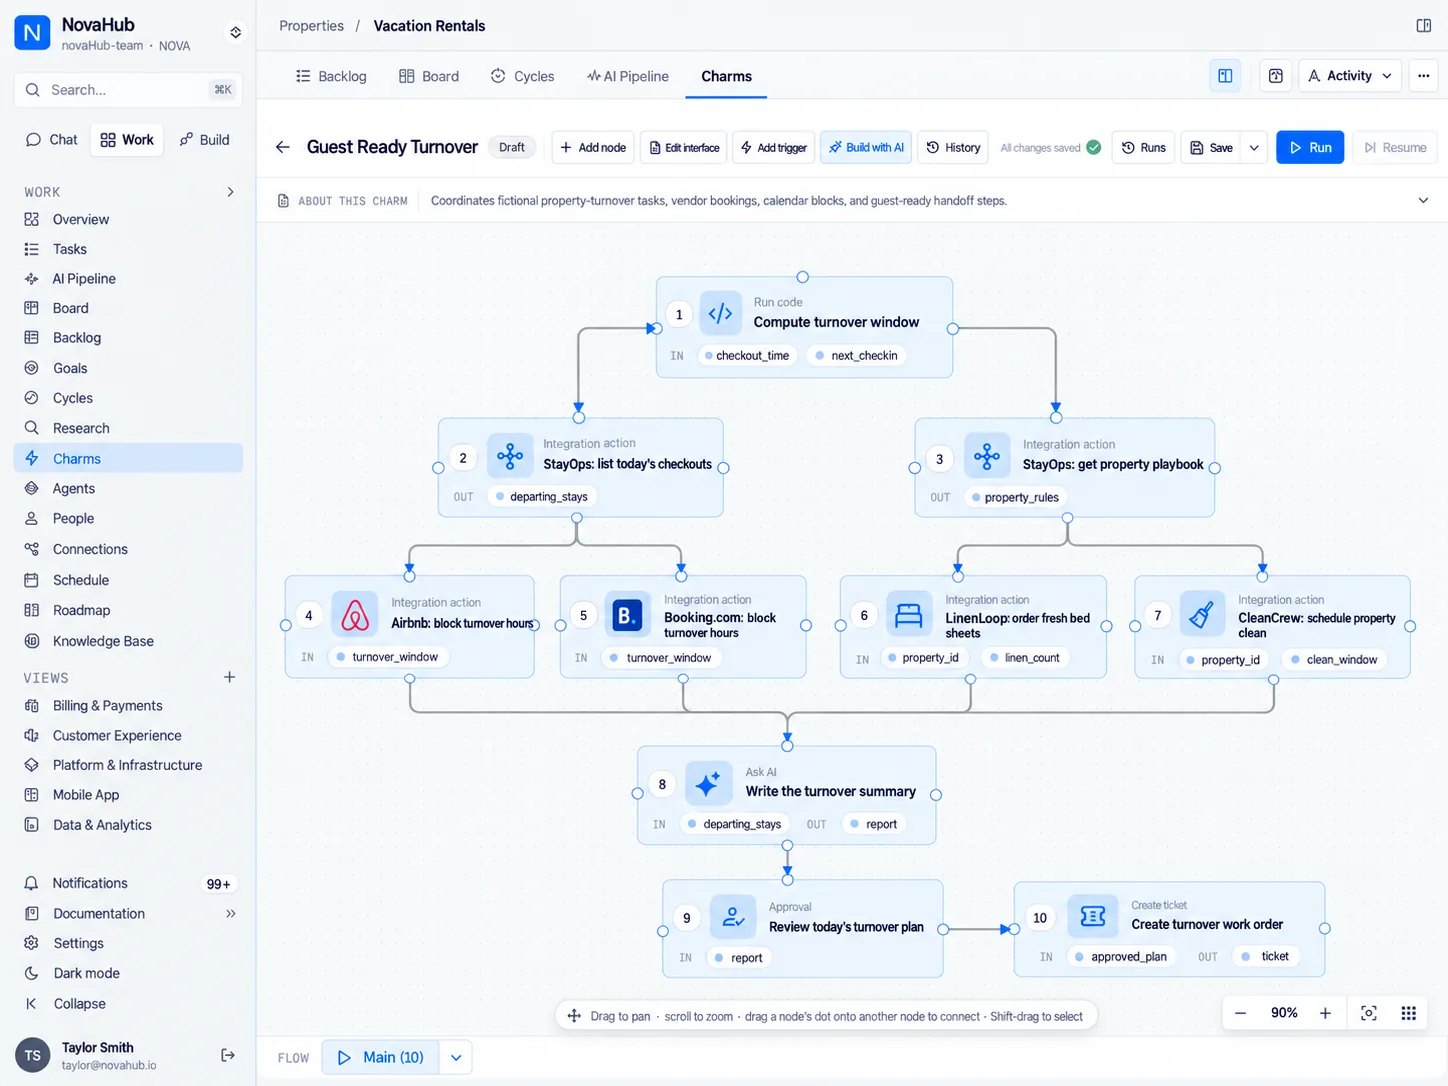Click the Booking.com logo on node 5
1448x1086 pixels.
point(627,616)
